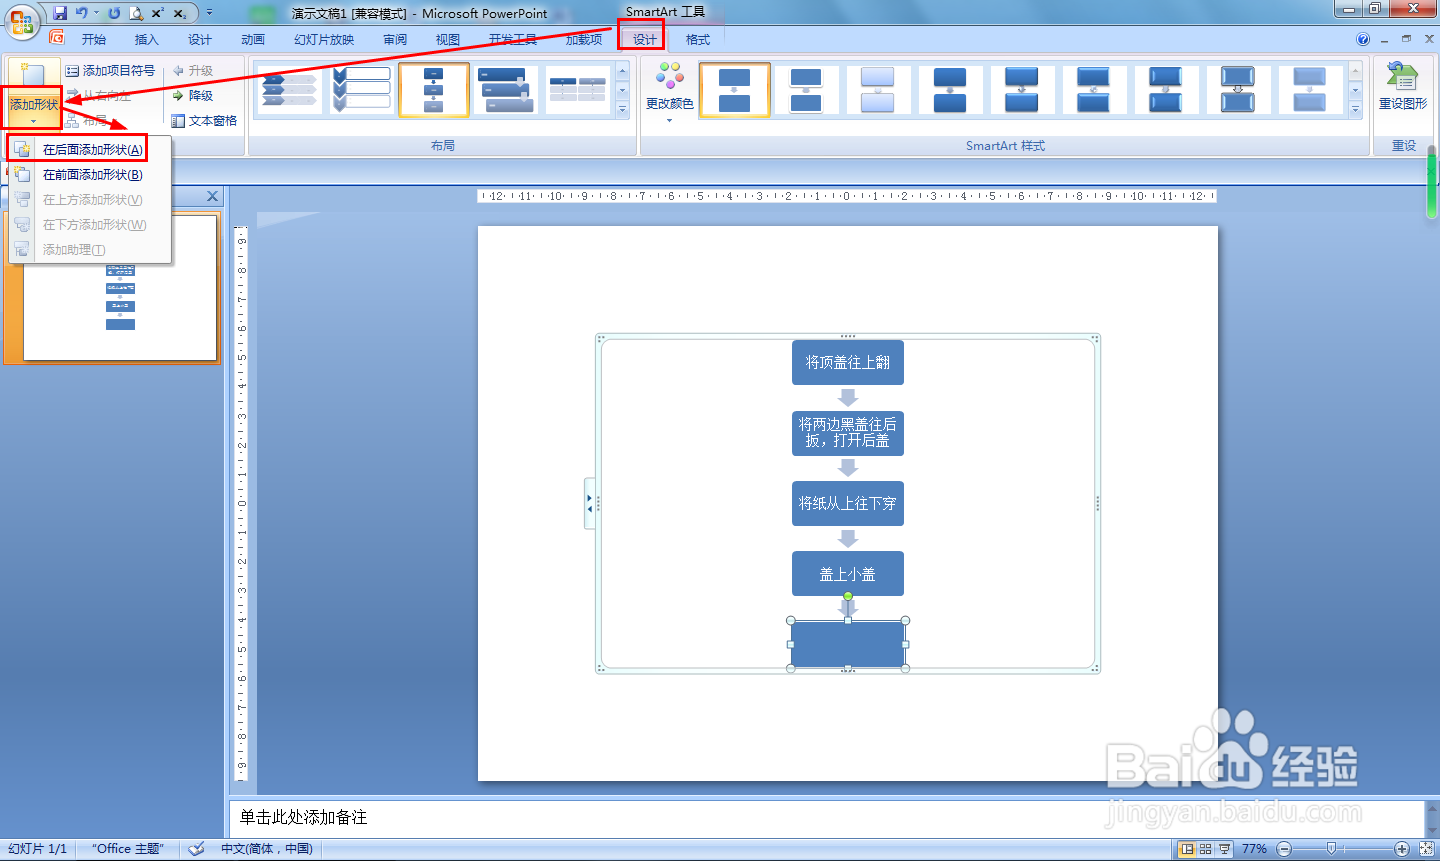The height and width of the screenshot is (861, 1440).
Task: Expand SmartArt text pane side tab
Action: (x=590, y=503)
